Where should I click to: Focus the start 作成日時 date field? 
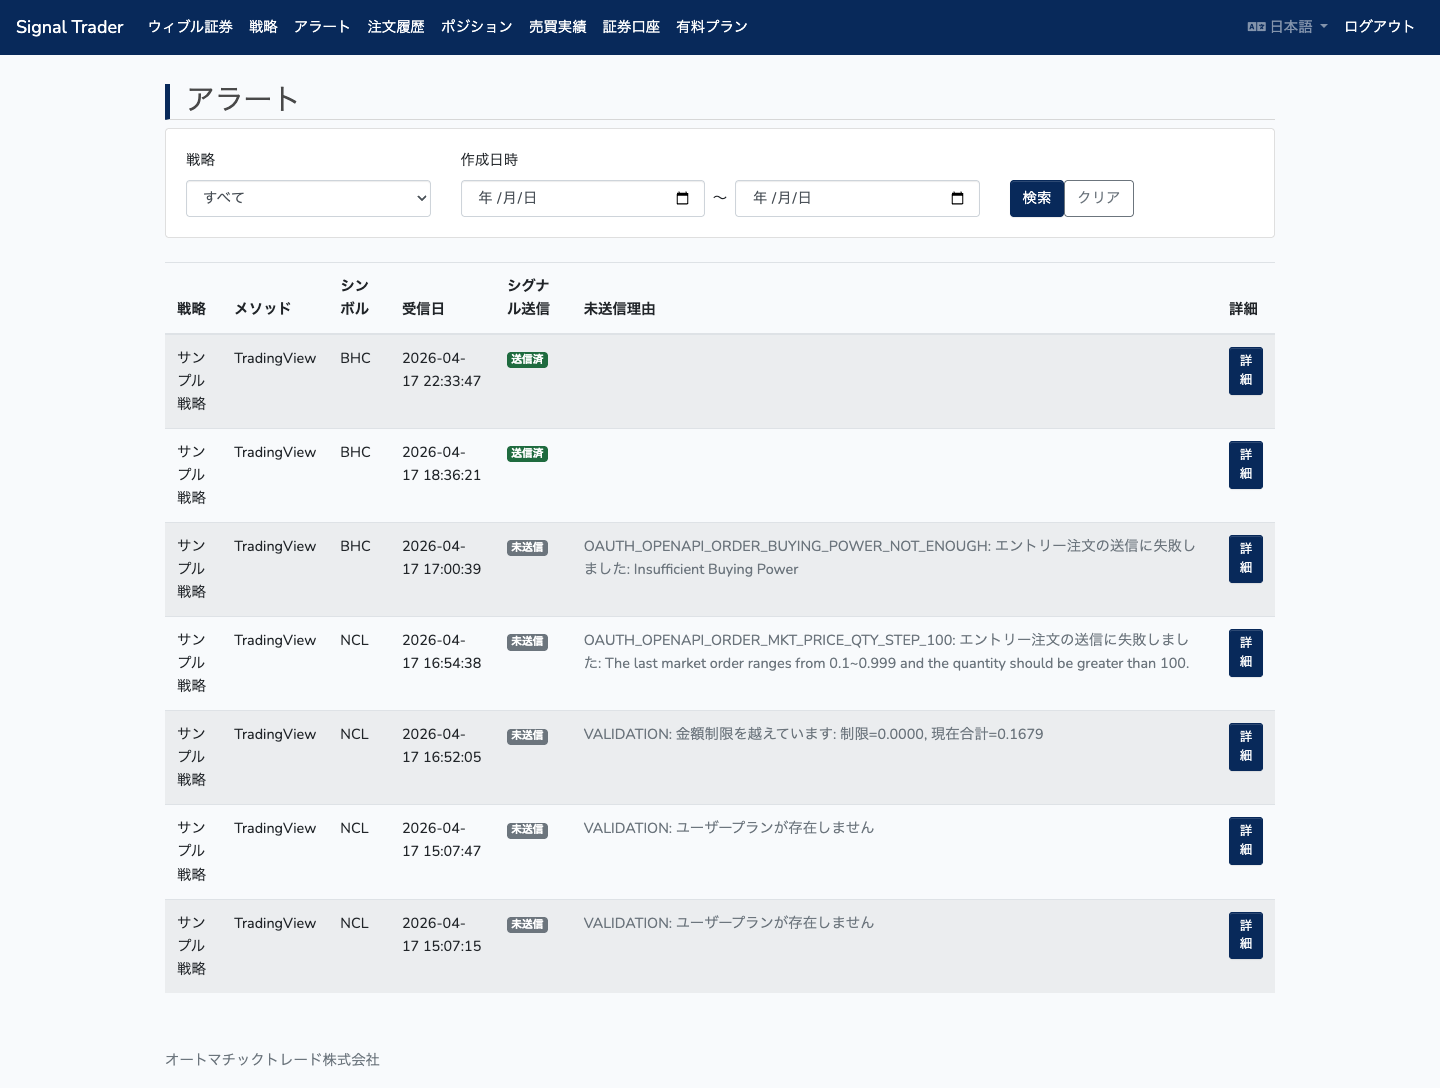click(583, 198)
